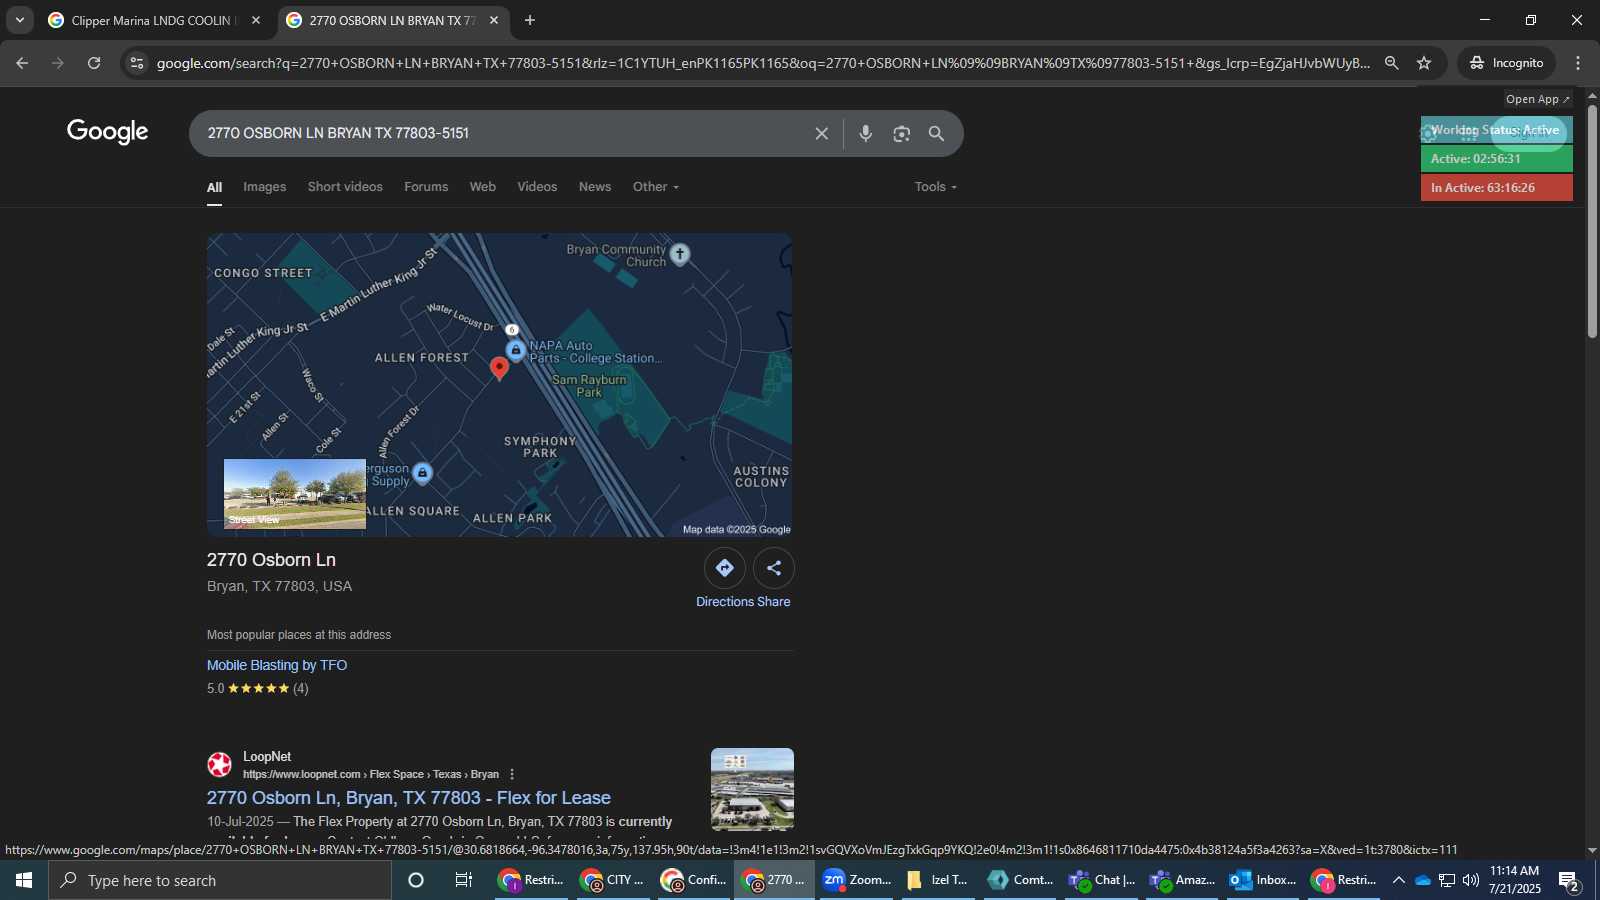
Task: Switch to the Short videos tab
Action: point(345,187)
